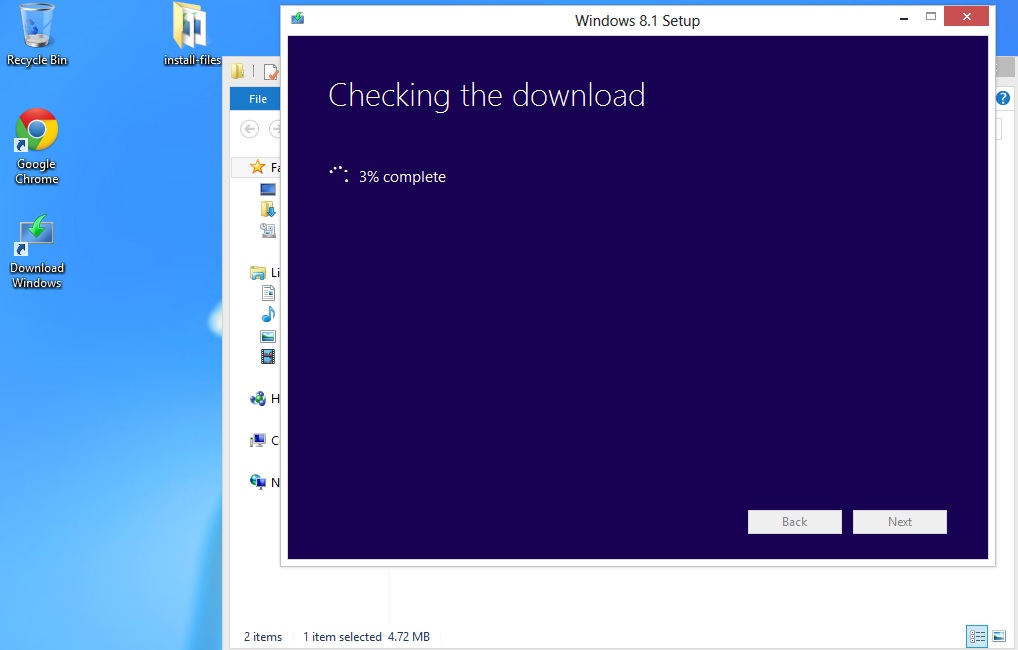Select the Download Windows desktop shortcut

[x=37, y=252]
